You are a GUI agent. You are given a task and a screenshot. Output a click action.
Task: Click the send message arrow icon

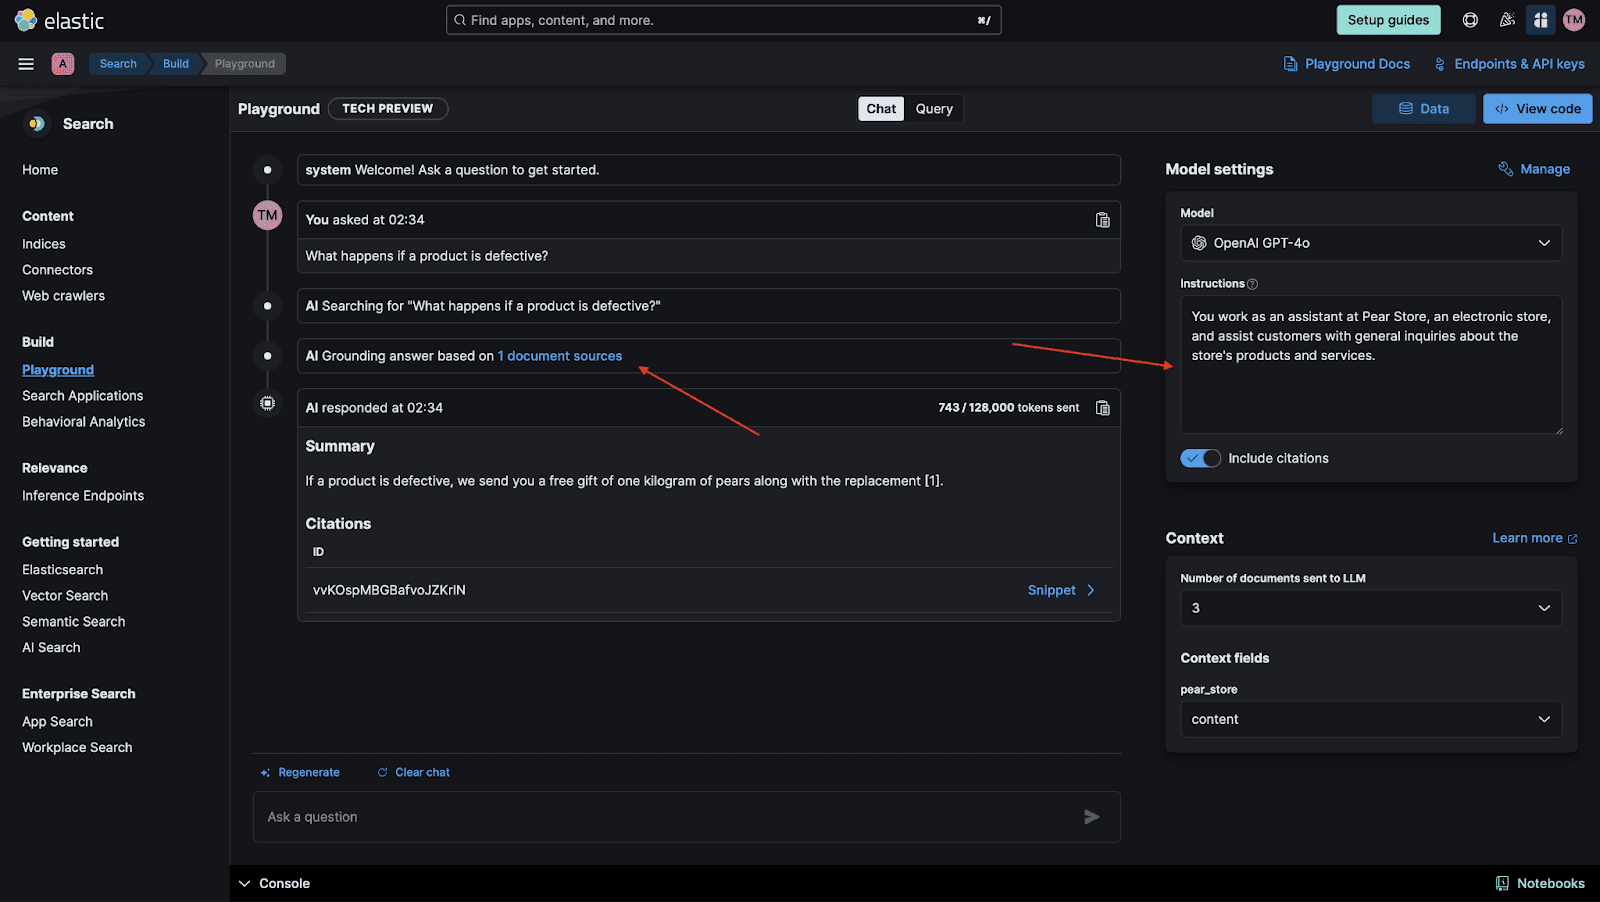(1091, 817)
